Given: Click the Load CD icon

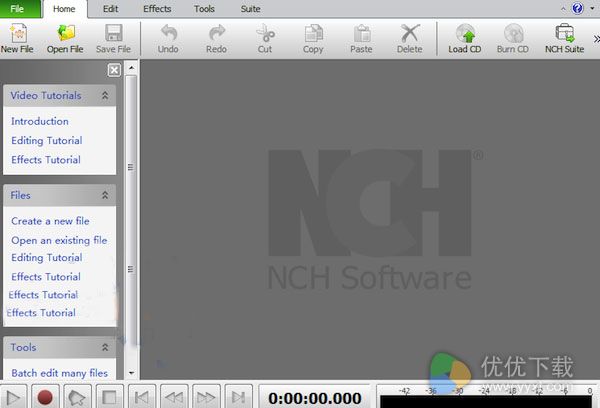Looking at the screenshot, I should [x=465, y=33].
